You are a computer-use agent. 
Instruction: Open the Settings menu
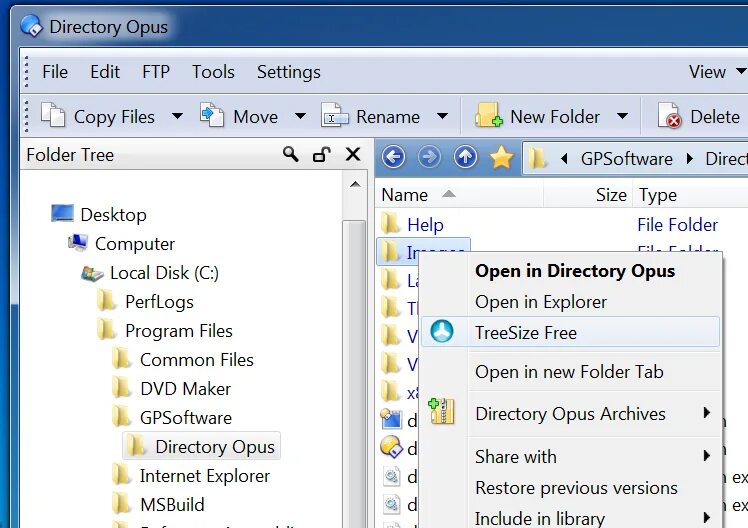289,72
